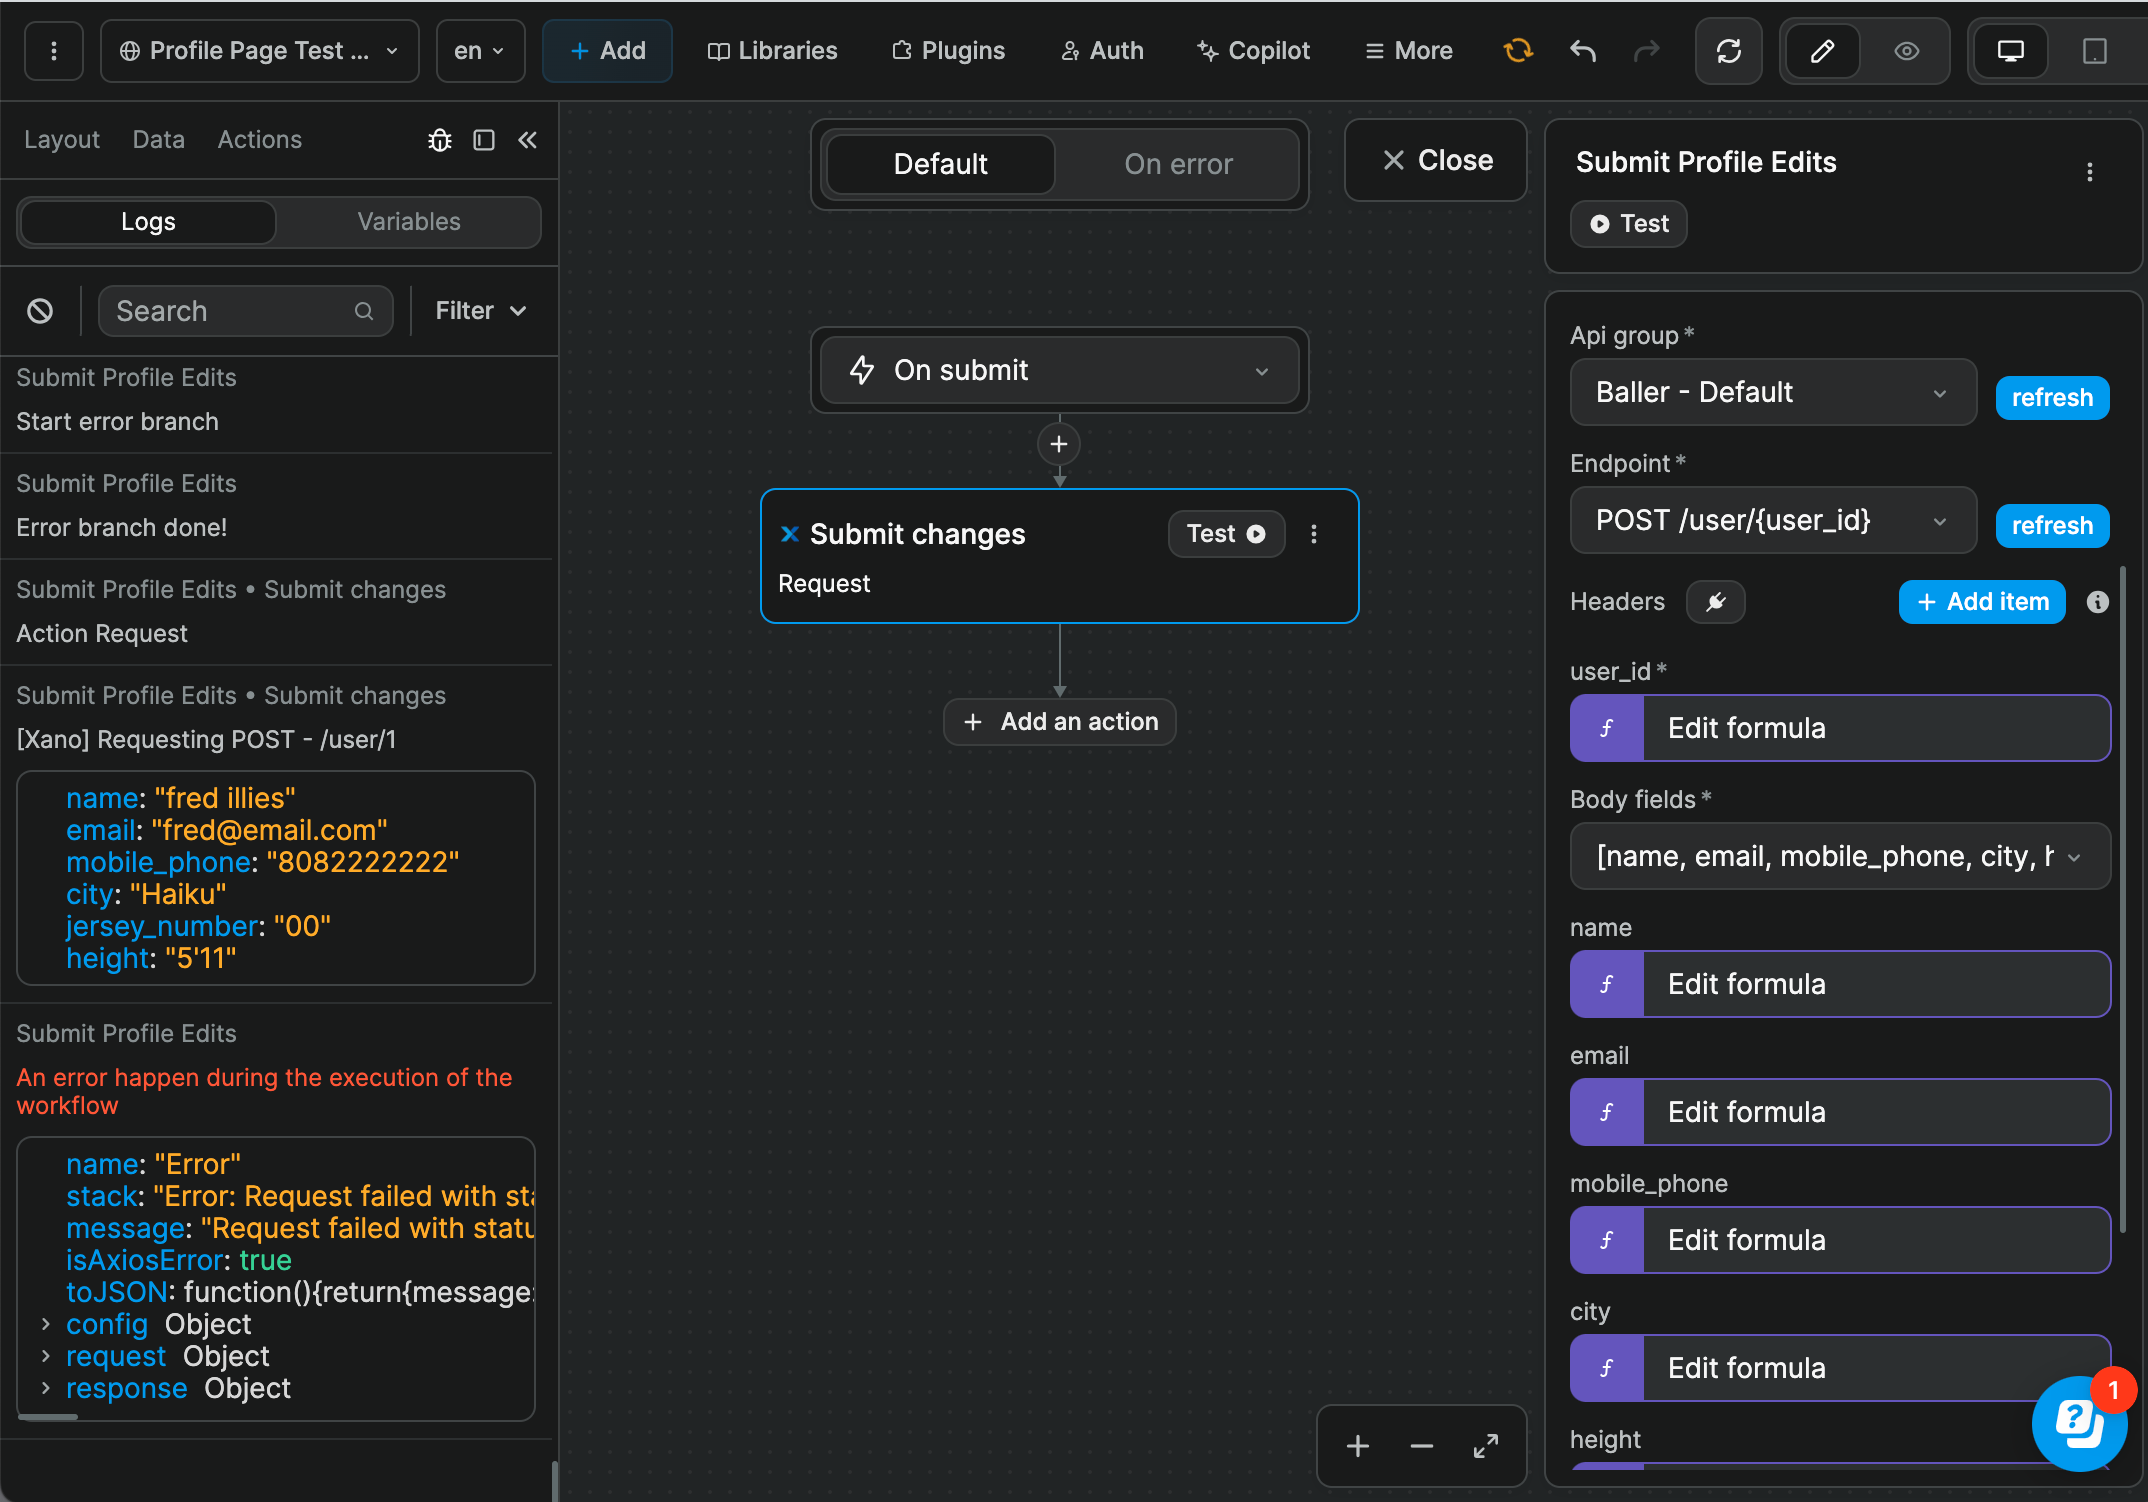The width and height of the screenshot is (2148, 1502).
Task: Switch to the On error branch
Action: (1178, 164)
